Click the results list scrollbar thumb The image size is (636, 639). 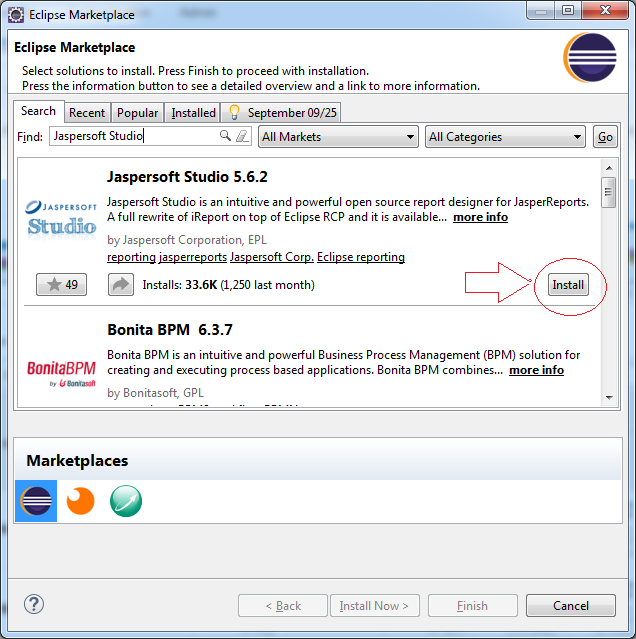coord(608,192)
